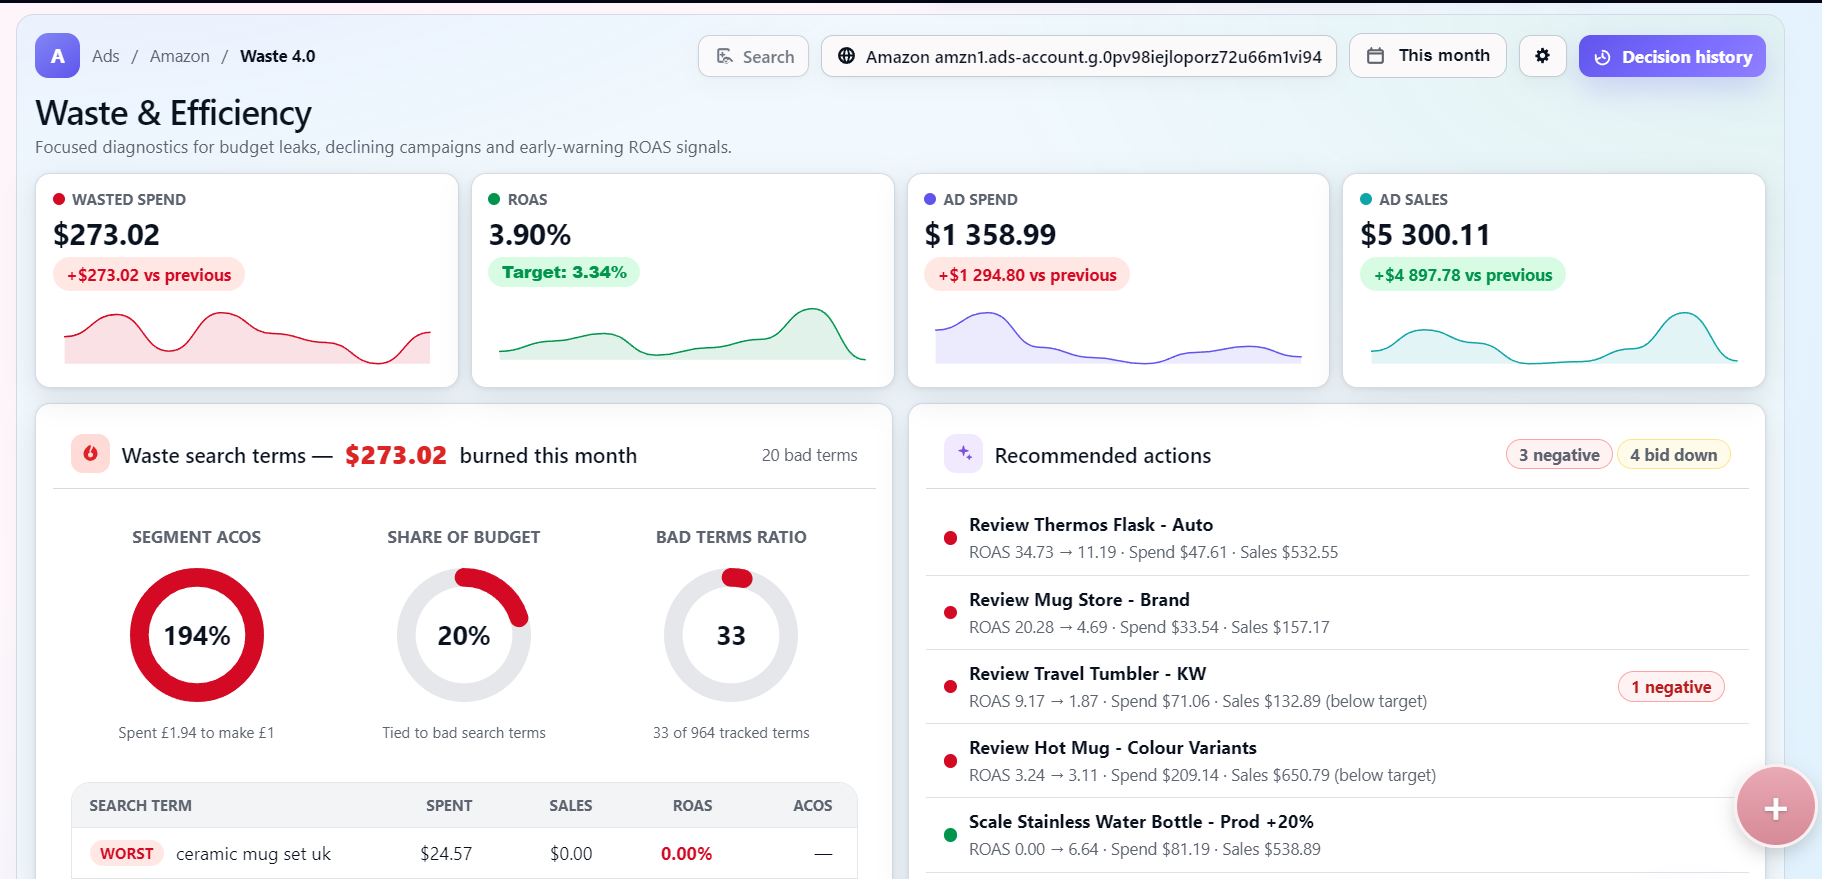Open the Ad Spend $1 358.99 card

click(x=1118, y=280)
